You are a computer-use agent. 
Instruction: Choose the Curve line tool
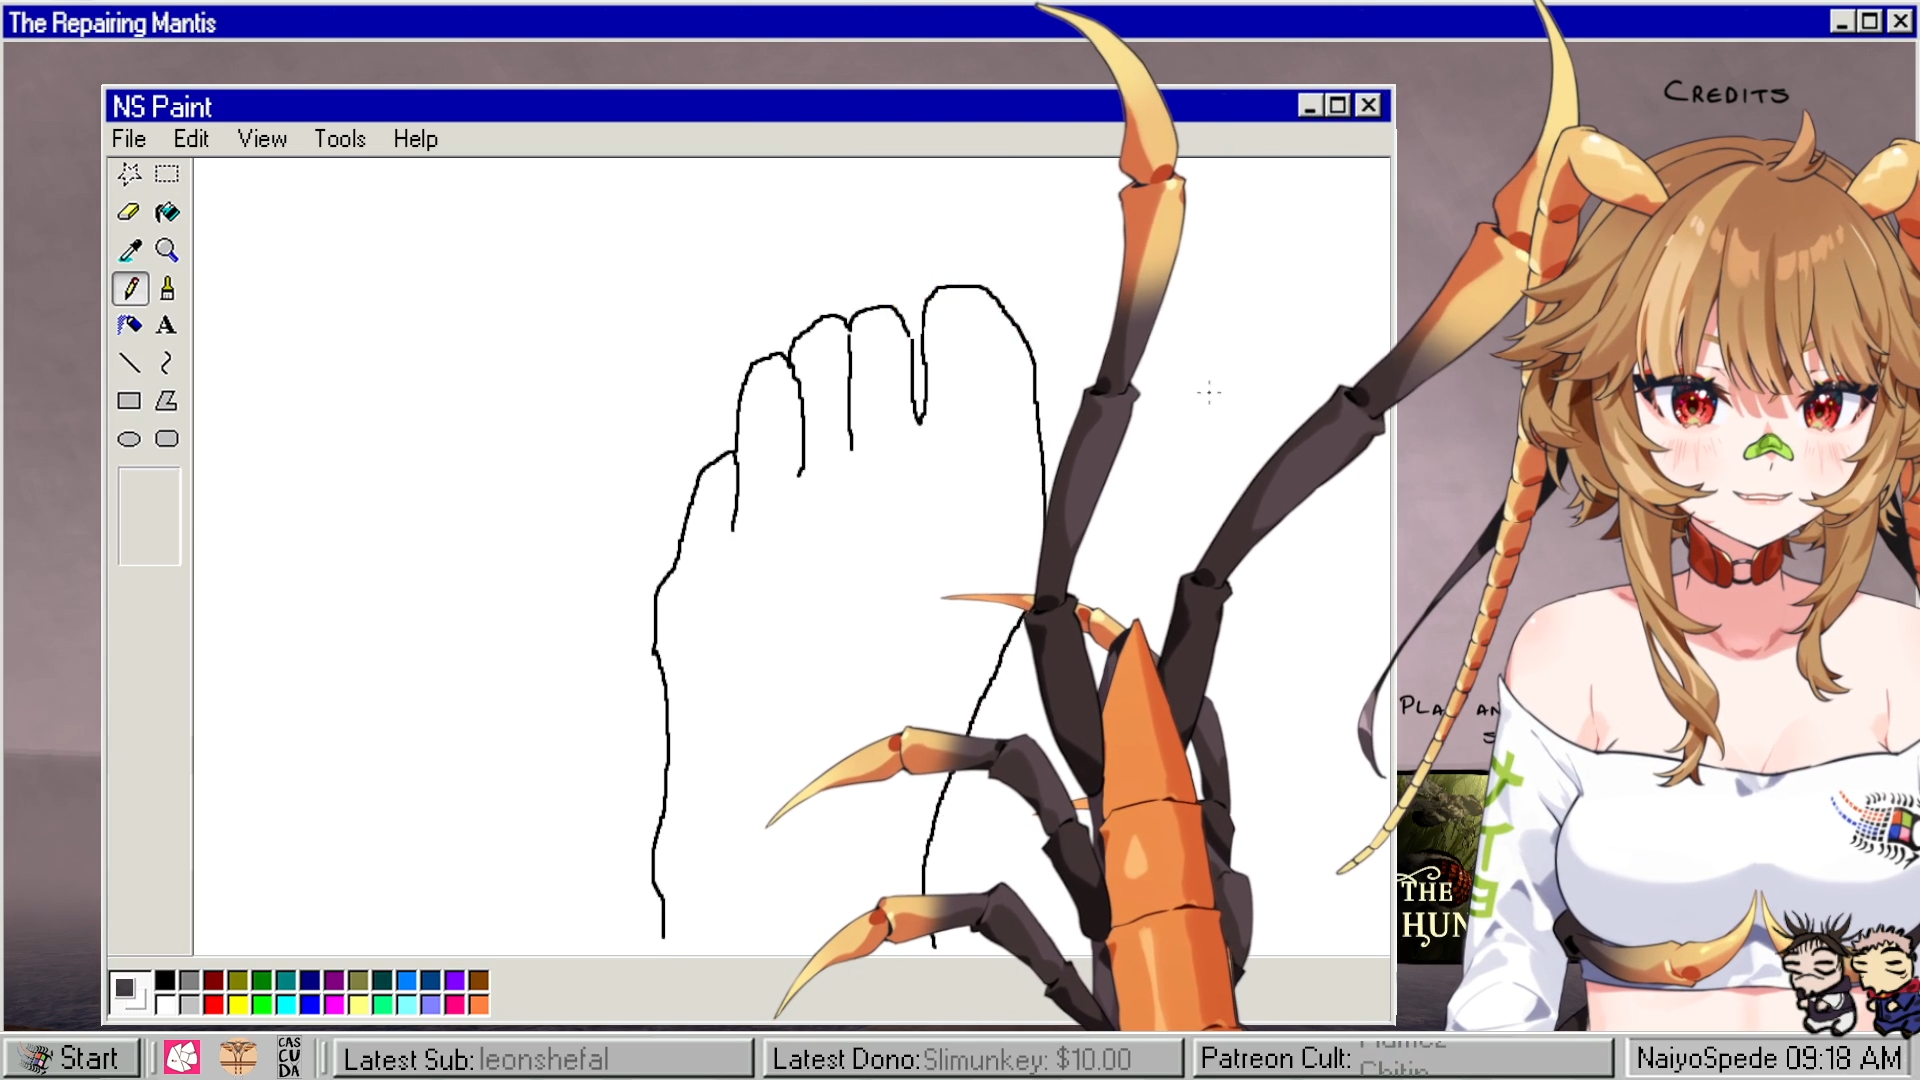(167, 362)
